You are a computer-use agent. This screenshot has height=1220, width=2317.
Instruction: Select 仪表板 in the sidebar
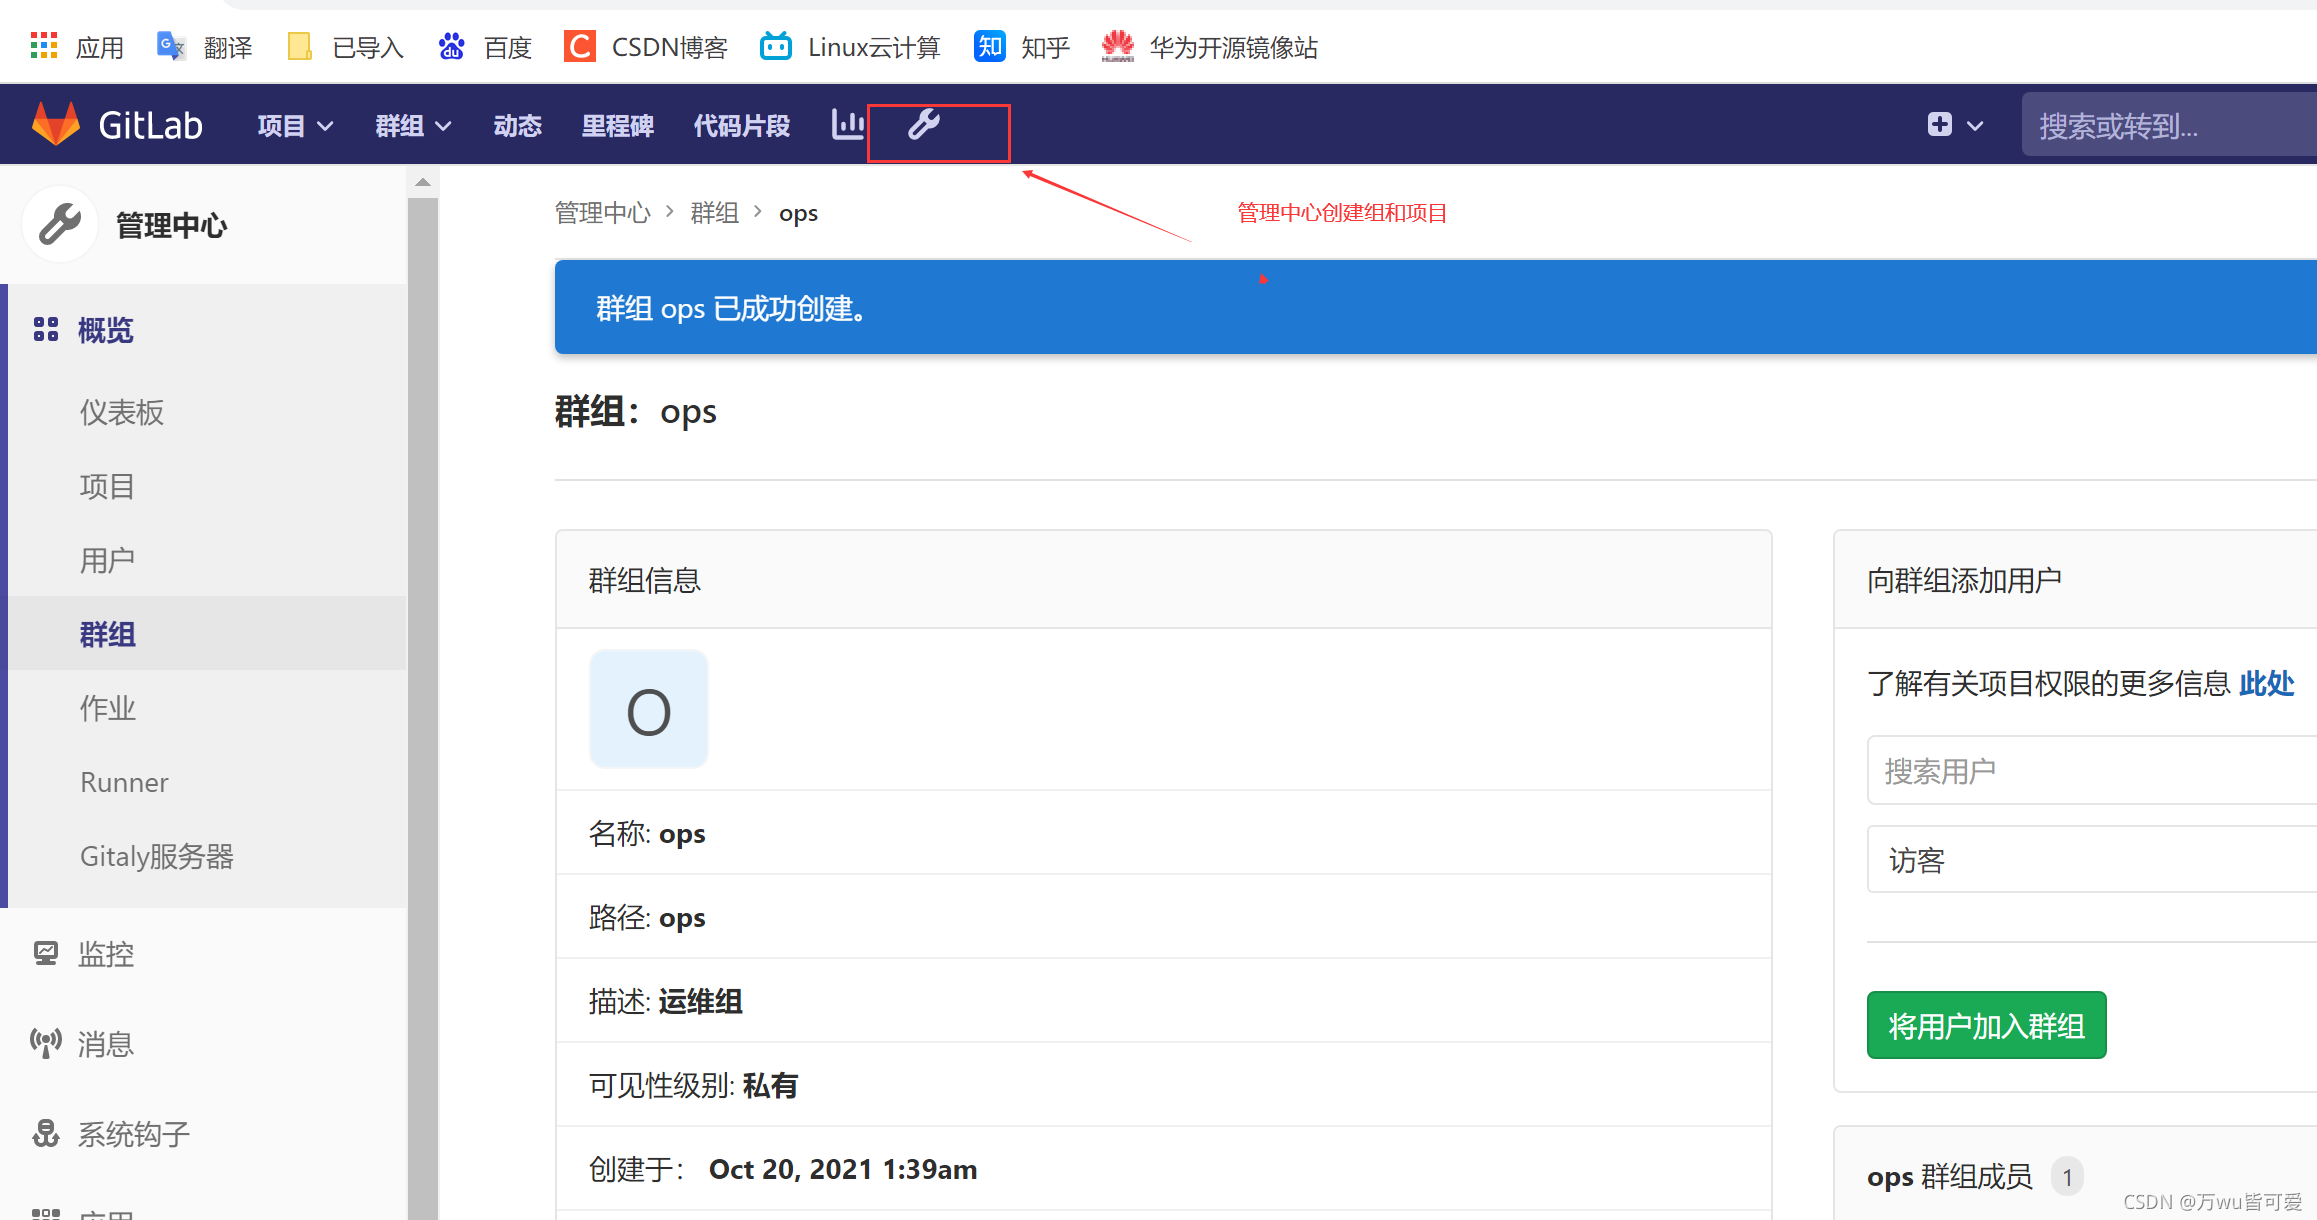[x=122, y=412]
